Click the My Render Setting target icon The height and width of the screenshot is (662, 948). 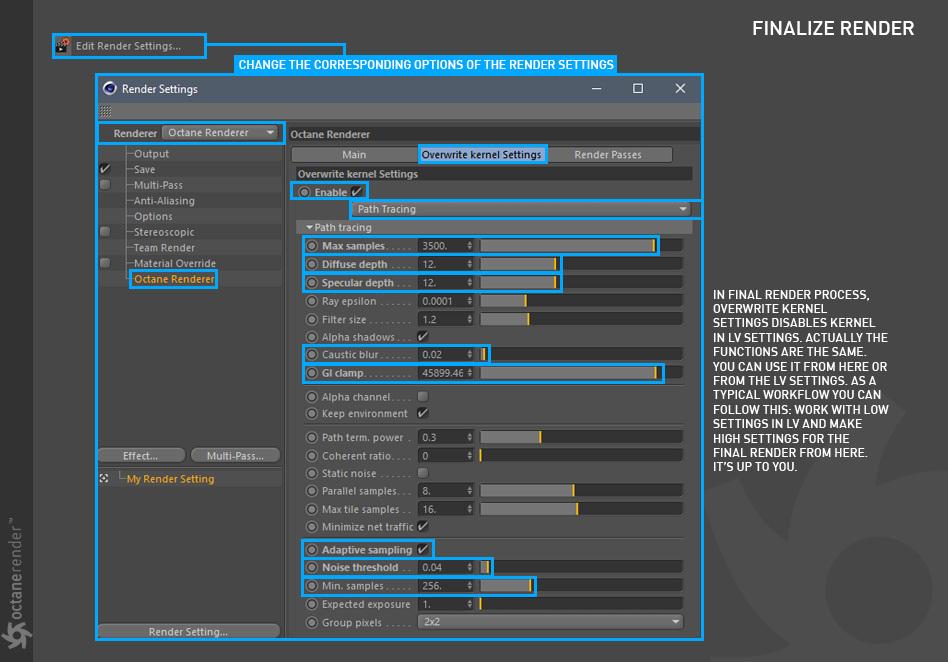[104, 478]
